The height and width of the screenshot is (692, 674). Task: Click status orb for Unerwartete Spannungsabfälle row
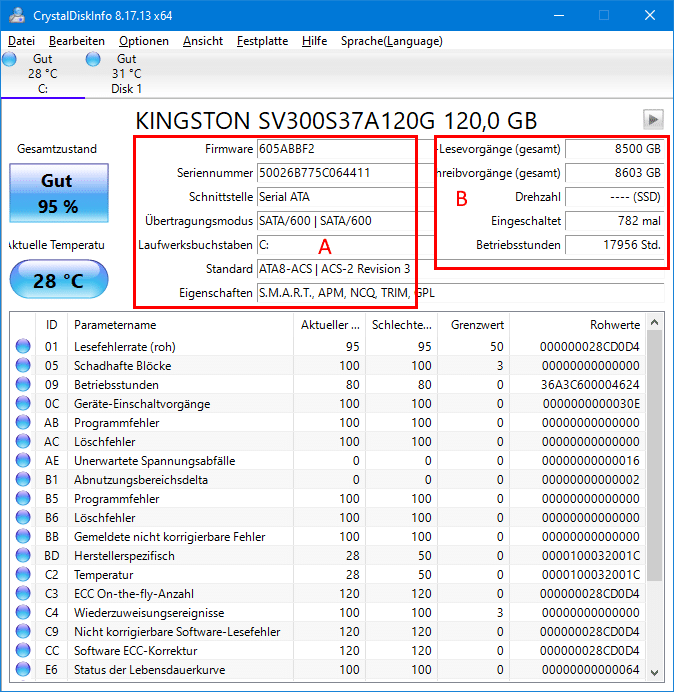pyautogui.click(x=23, y=460)
